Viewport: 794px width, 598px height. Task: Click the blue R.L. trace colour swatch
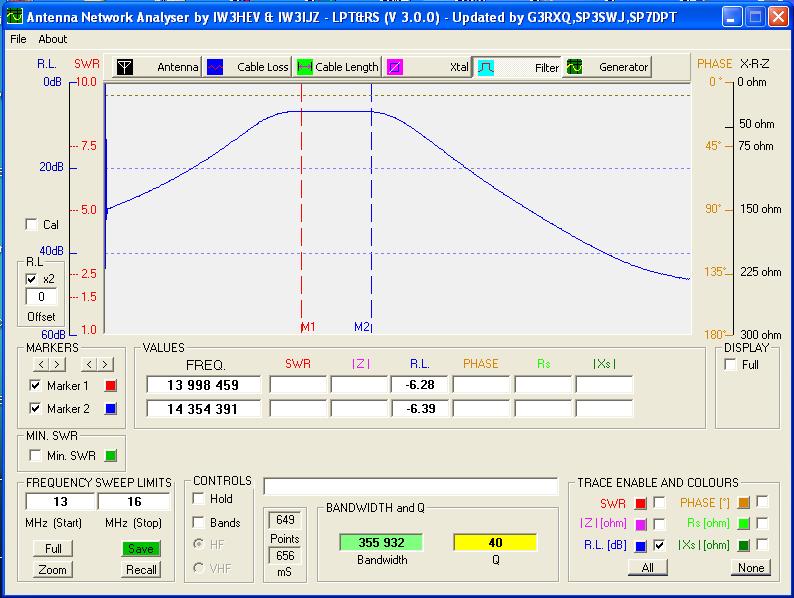coord(641,546)
